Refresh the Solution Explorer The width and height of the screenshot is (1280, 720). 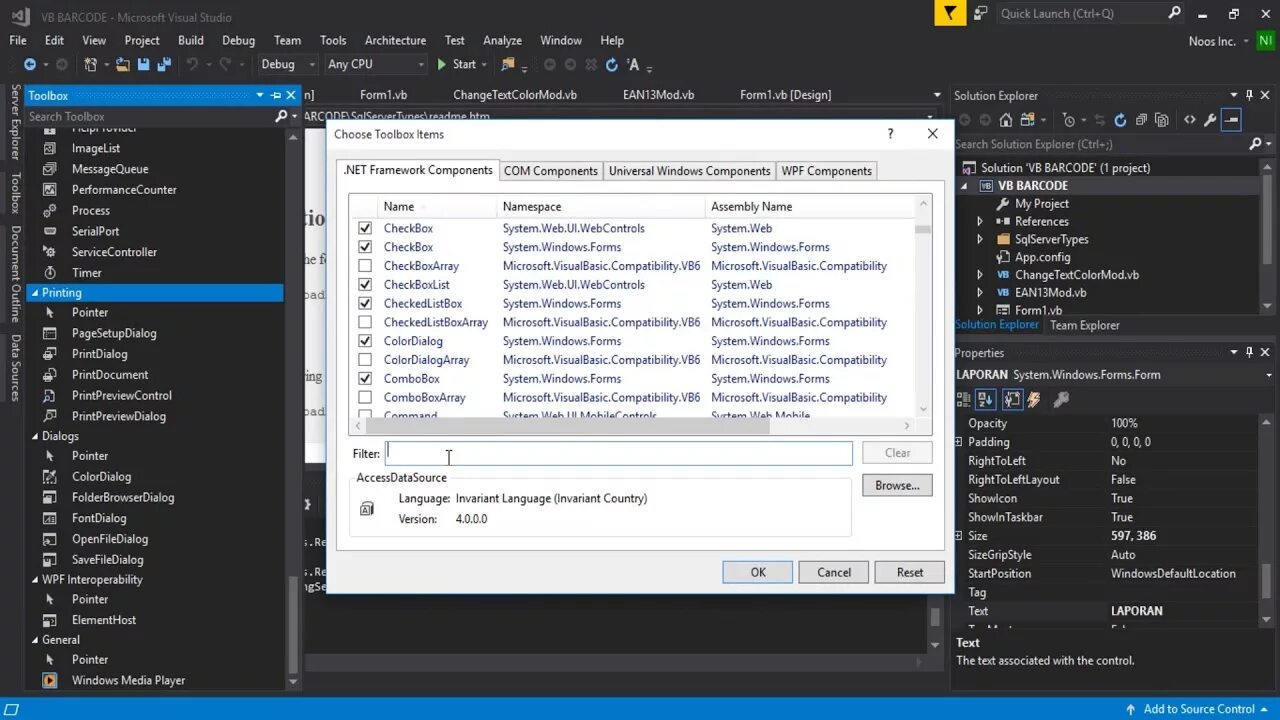(x=1119, y=119)
